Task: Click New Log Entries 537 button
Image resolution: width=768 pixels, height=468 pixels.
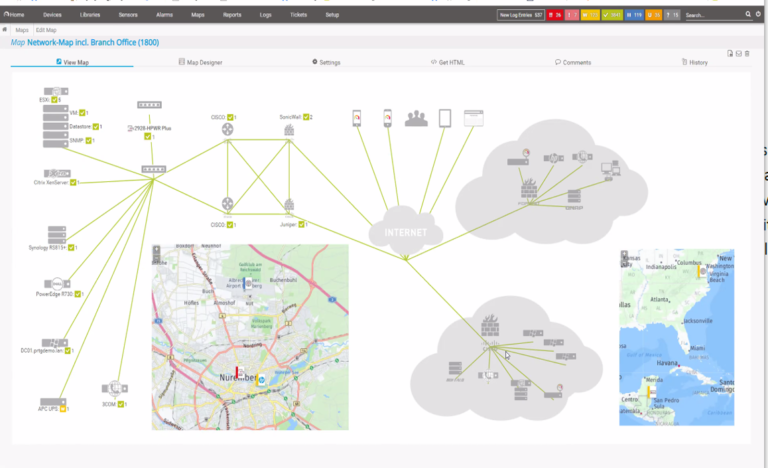Action: 521,15
